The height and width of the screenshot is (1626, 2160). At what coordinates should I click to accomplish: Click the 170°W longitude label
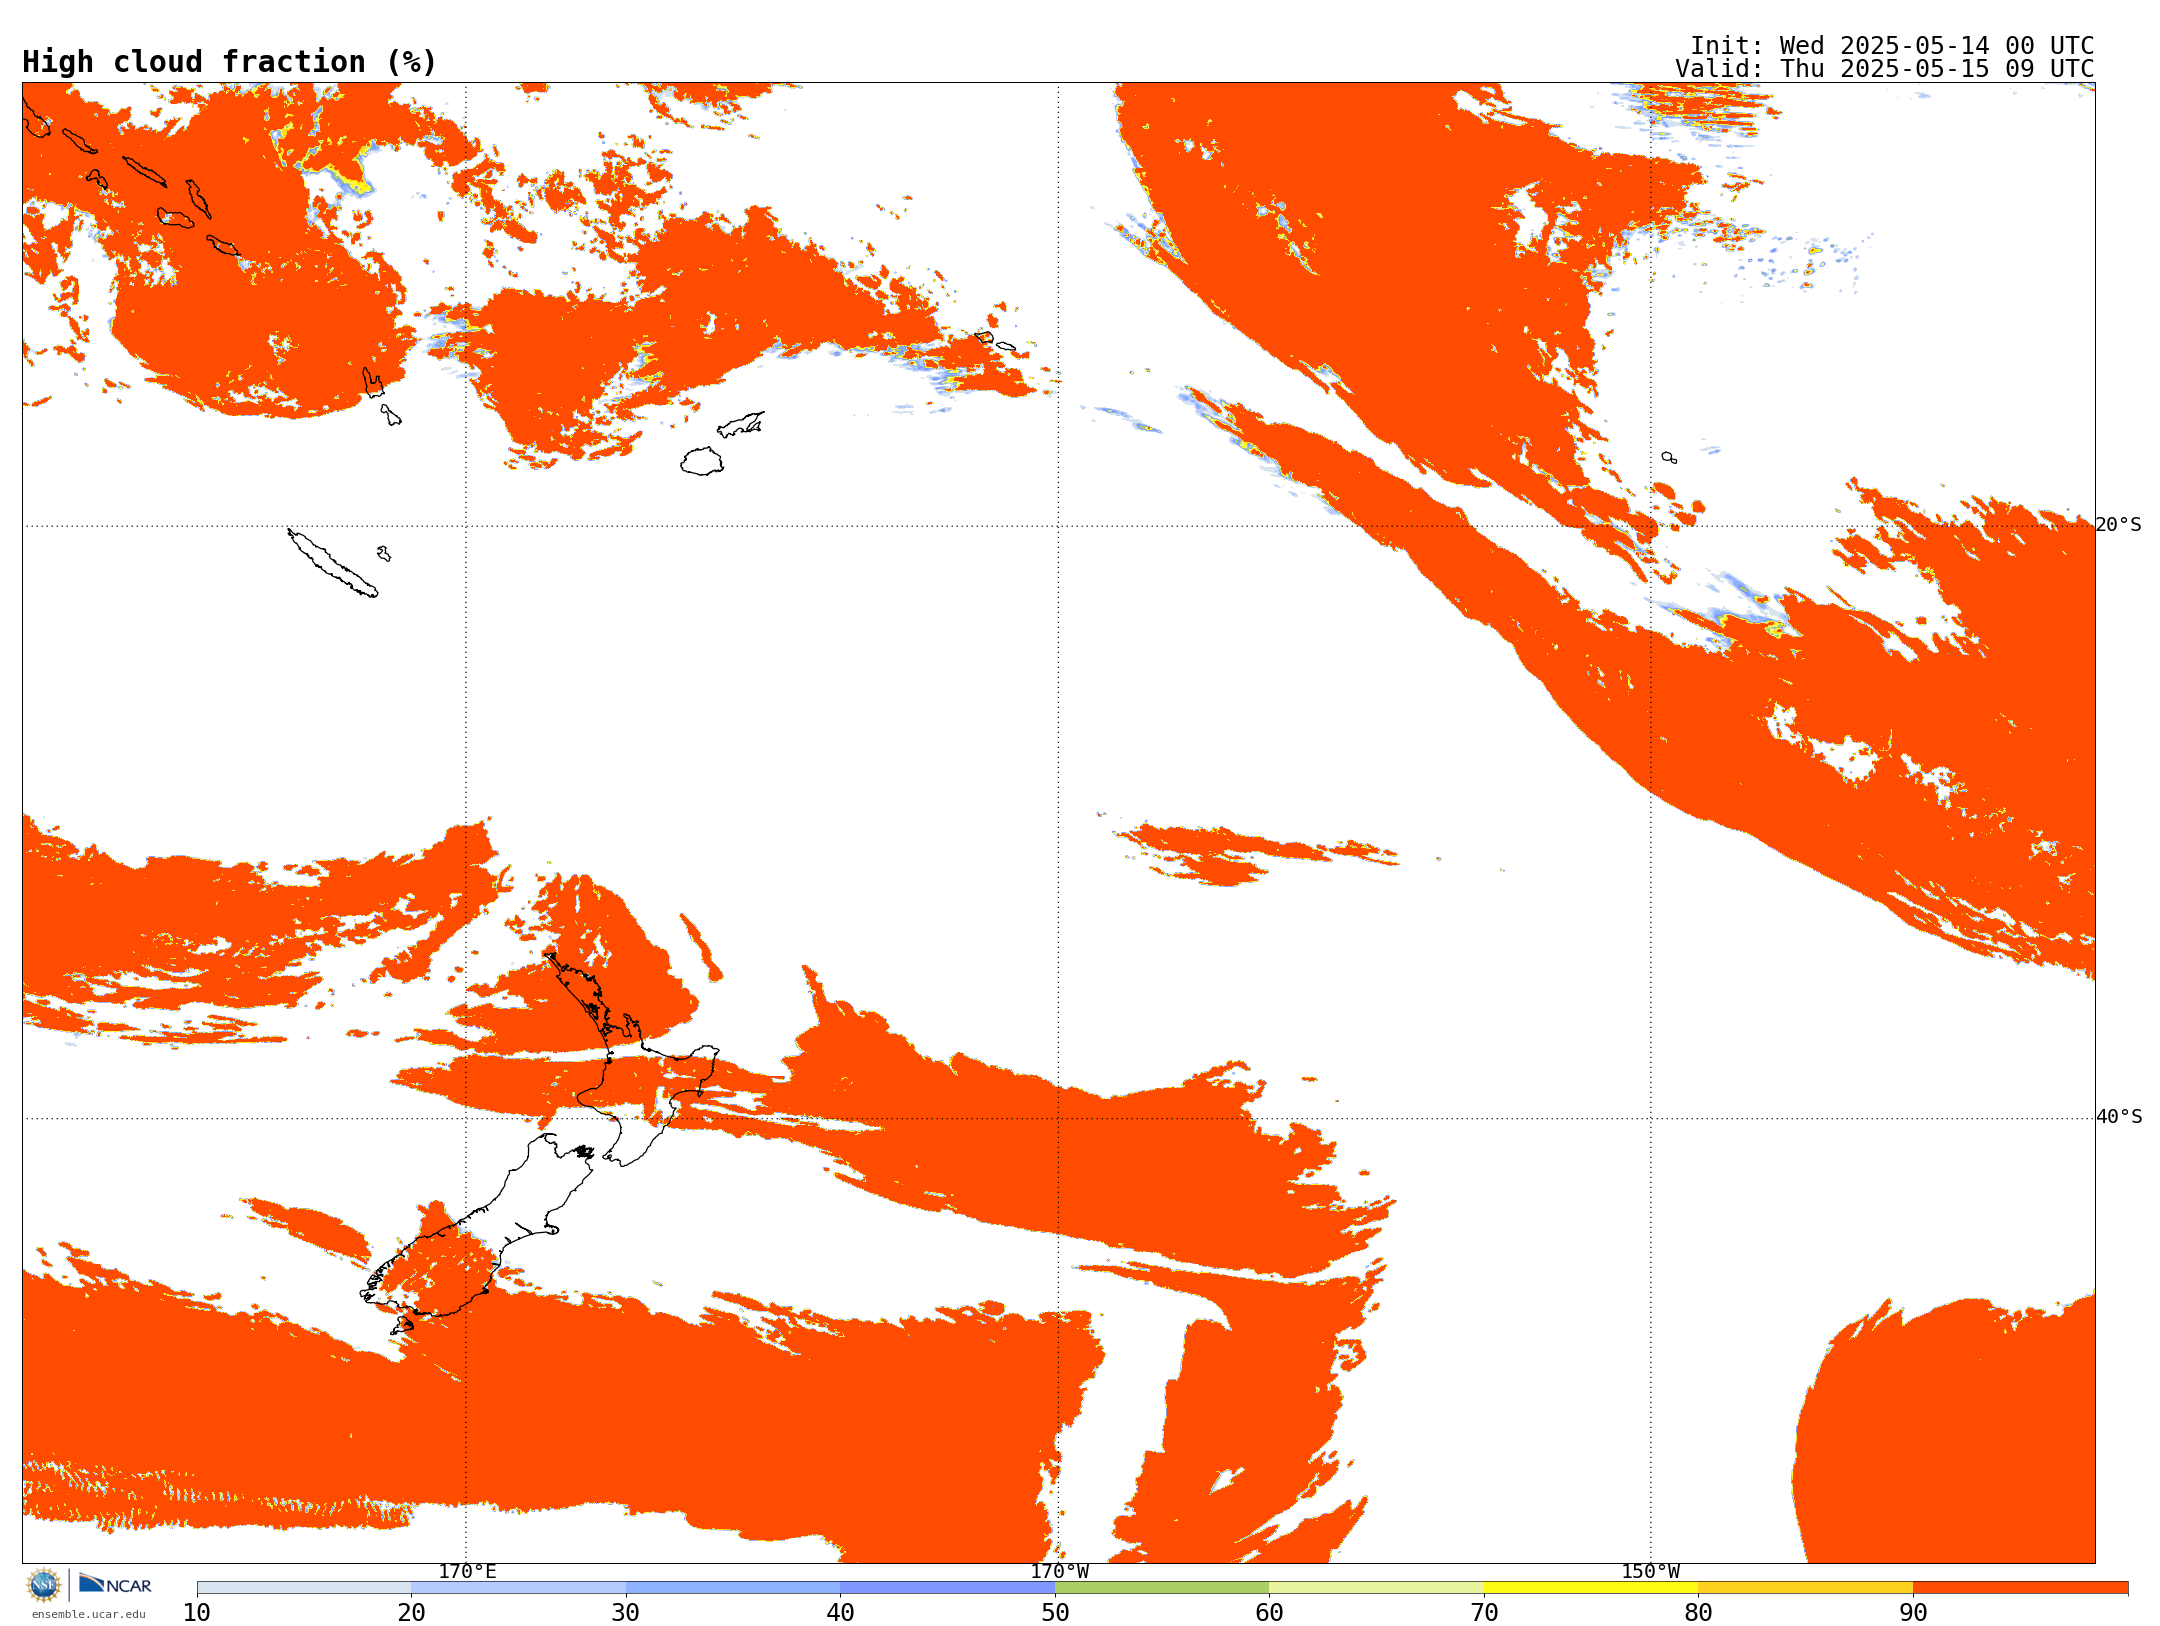pyautogui.click(x=1059, y=1571)
